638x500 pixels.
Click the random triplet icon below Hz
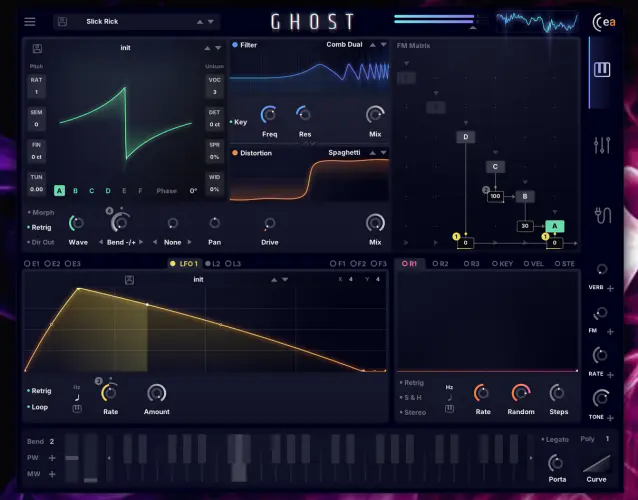449,408
